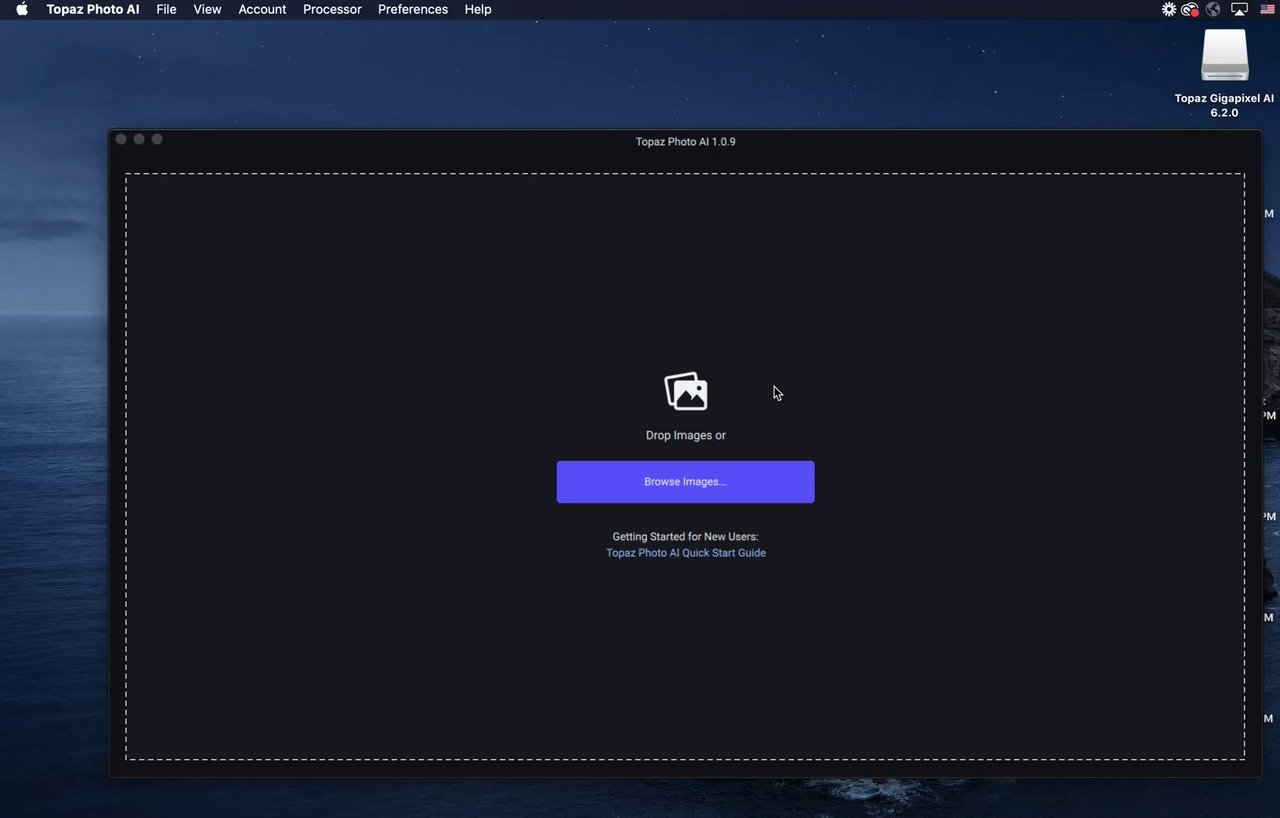Click the Creative Cloud menu bar icon
This screenshot has width=1280, height=818.
tap(1190, 9)
